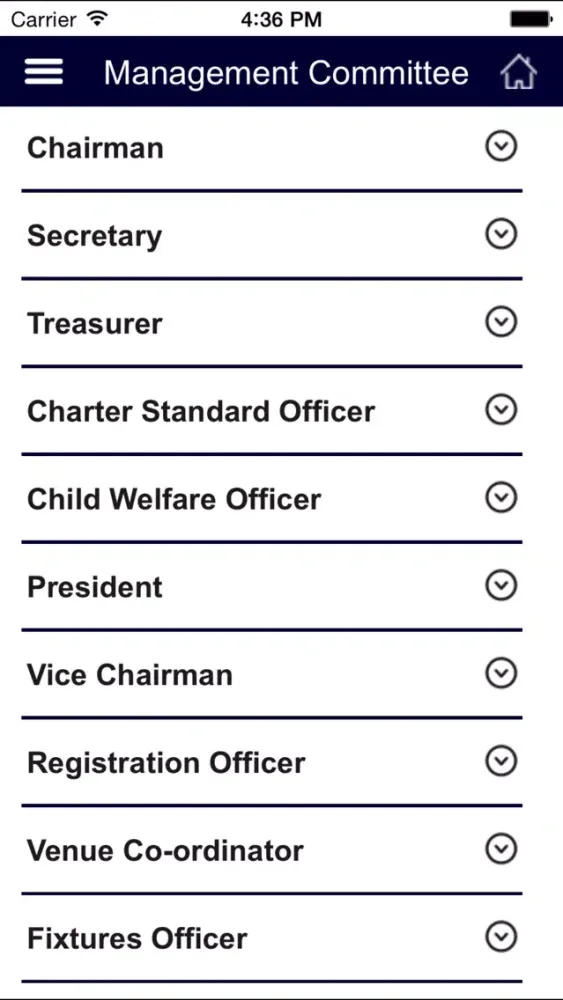Click chevron beside Child Welfare Officer
563x1000 pixels.
pos(501,497)
